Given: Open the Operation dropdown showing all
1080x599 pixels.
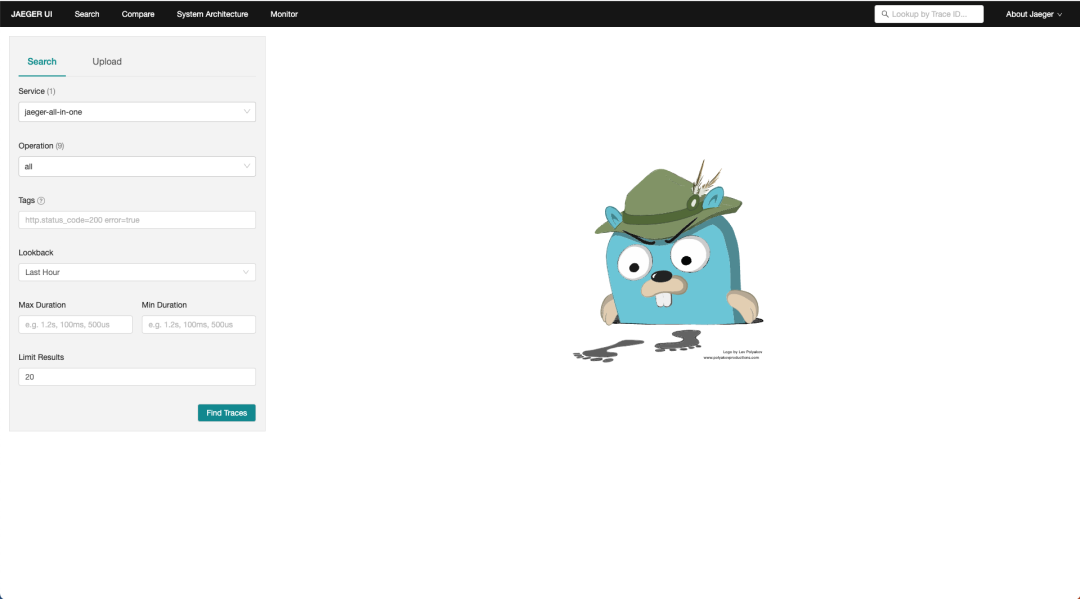Looking at the screenshot, I should tap(137, 166).
